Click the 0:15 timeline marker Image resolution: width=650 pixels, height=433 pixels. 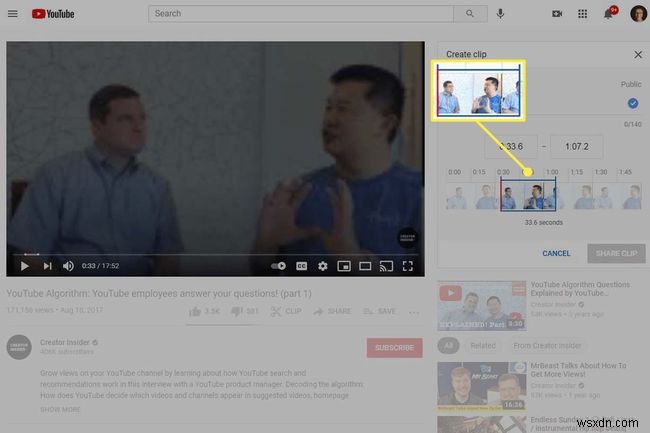(x=479, y=172)
